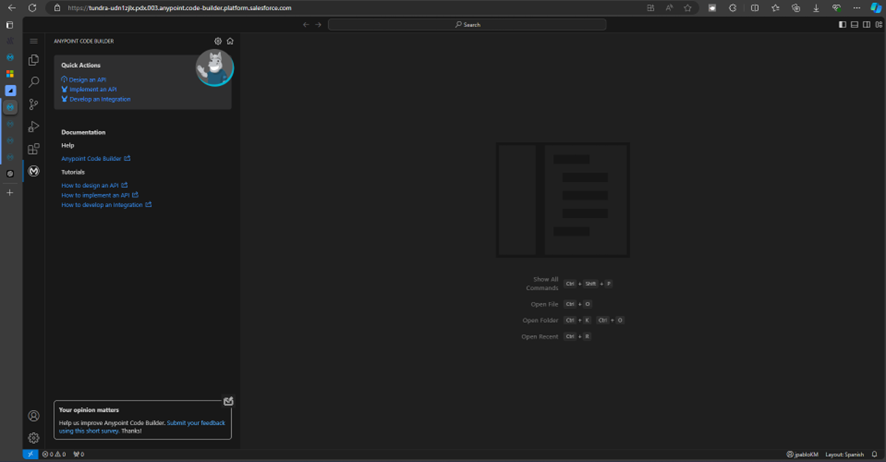
Task: Click the command center Search box
Action: click(467, 25)
